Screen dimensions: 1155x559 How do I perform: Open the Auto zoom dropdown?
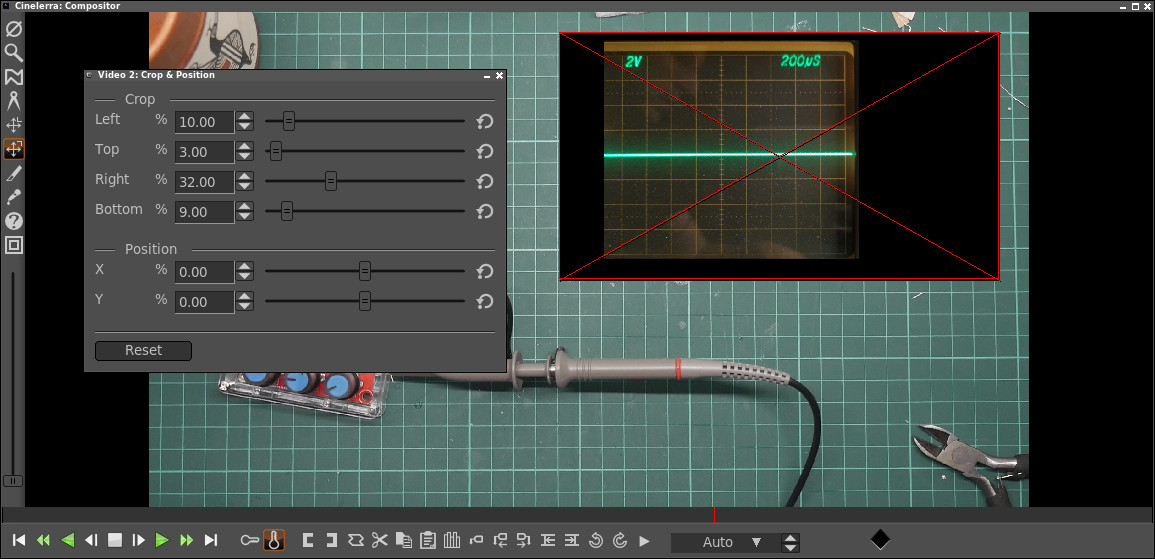click(x=756, y=542)
